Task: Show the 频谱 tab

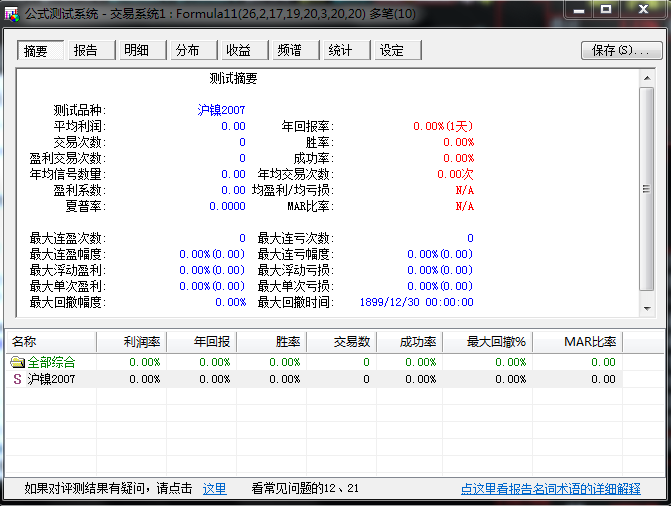Action: coord(296,50)
